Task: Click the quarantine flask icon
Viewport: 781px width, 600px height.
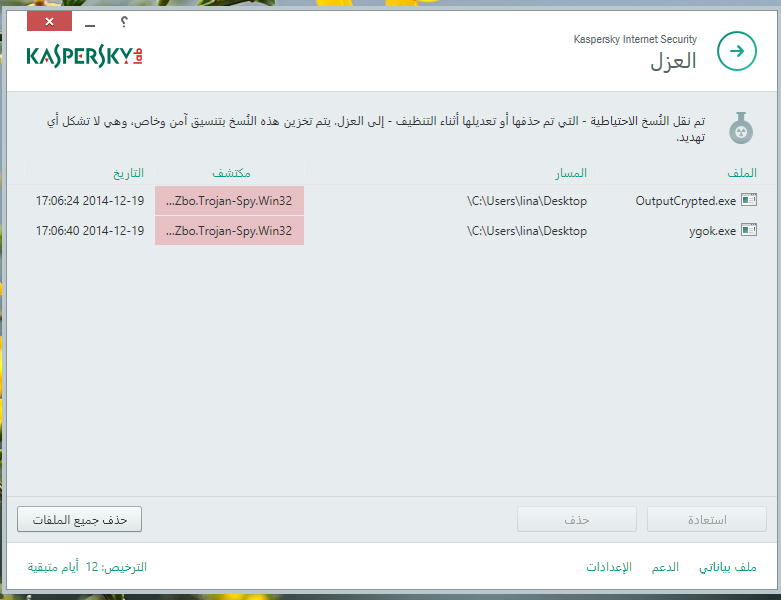Action: pyautogui.click(x=741, y=128)
